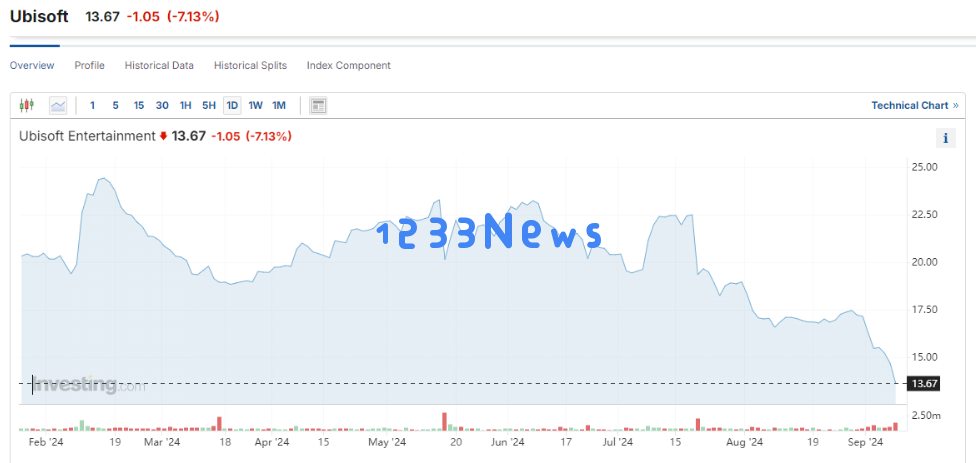Open the Profile tab
Viewport: 976px width, 463px height.
click(90, 65)
